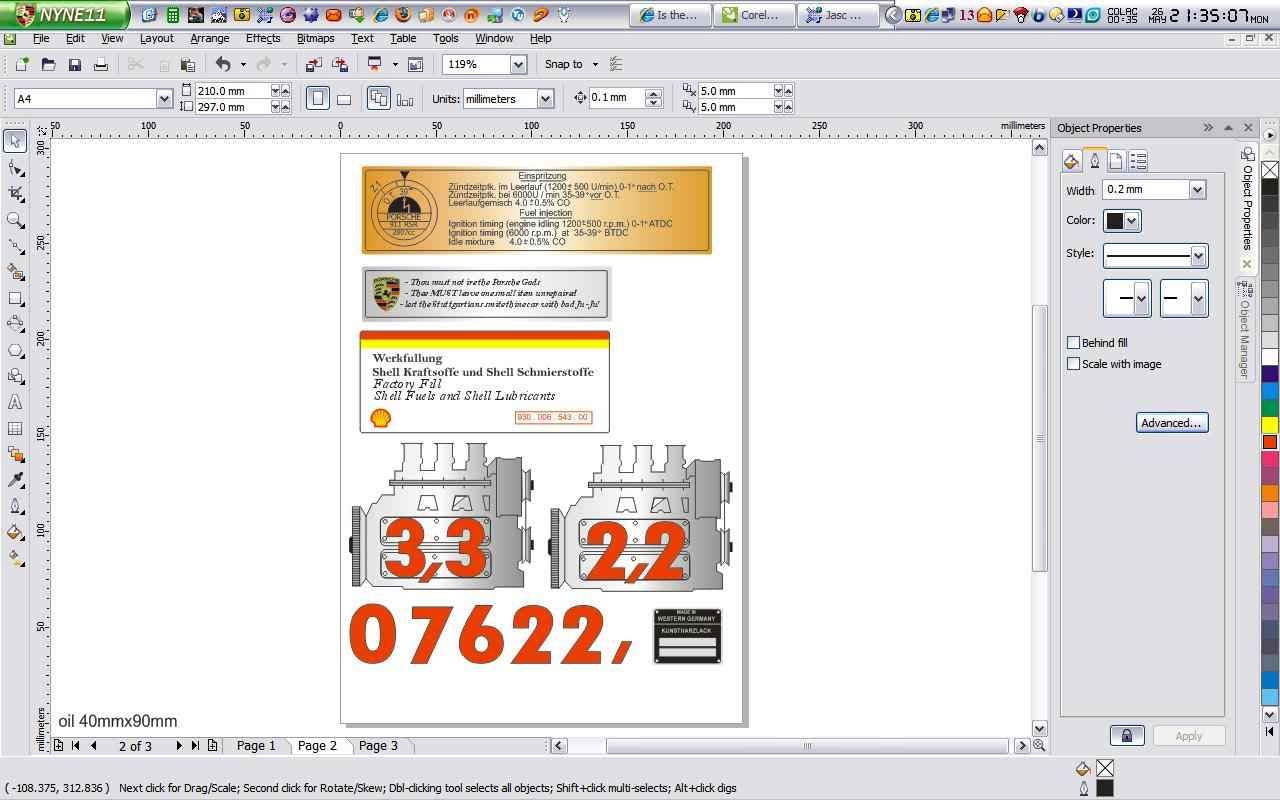Check the Scale with image option

tap(1073, 364)
